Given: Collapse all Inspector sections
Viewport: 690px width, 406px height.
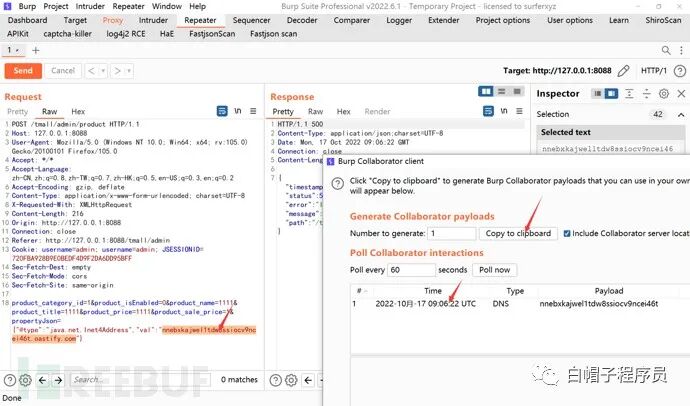Looking at the screenshot, I should pyautogui.click(x=647, y=94).
